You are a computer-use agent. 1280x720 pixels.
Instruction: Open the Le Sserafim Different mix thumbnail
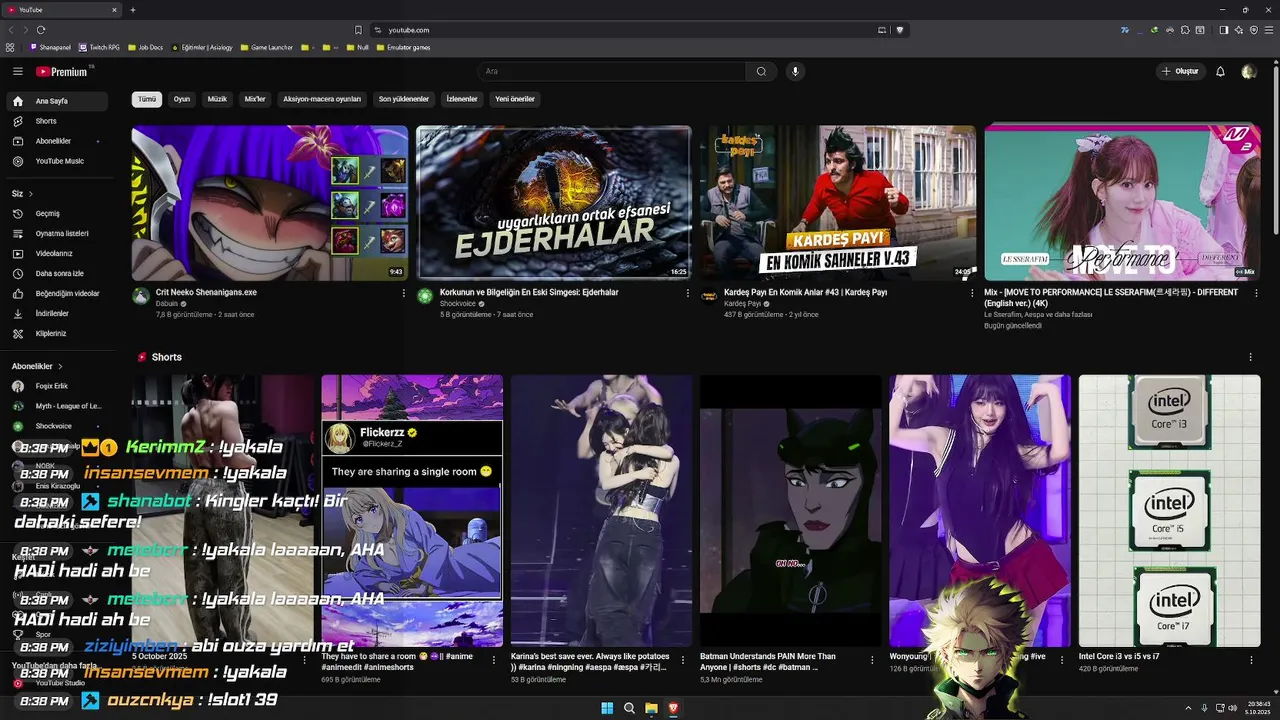[1122, 203]
